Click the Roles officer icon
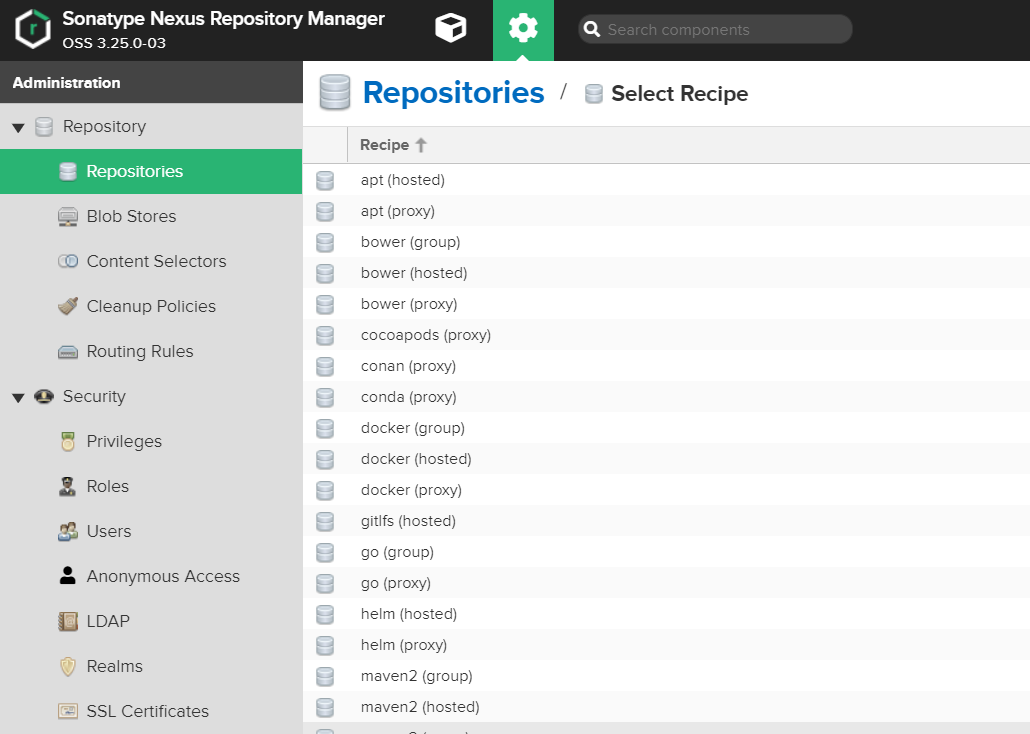The height and width of the screenshot is (734, 1030). [x=68, y=486]
